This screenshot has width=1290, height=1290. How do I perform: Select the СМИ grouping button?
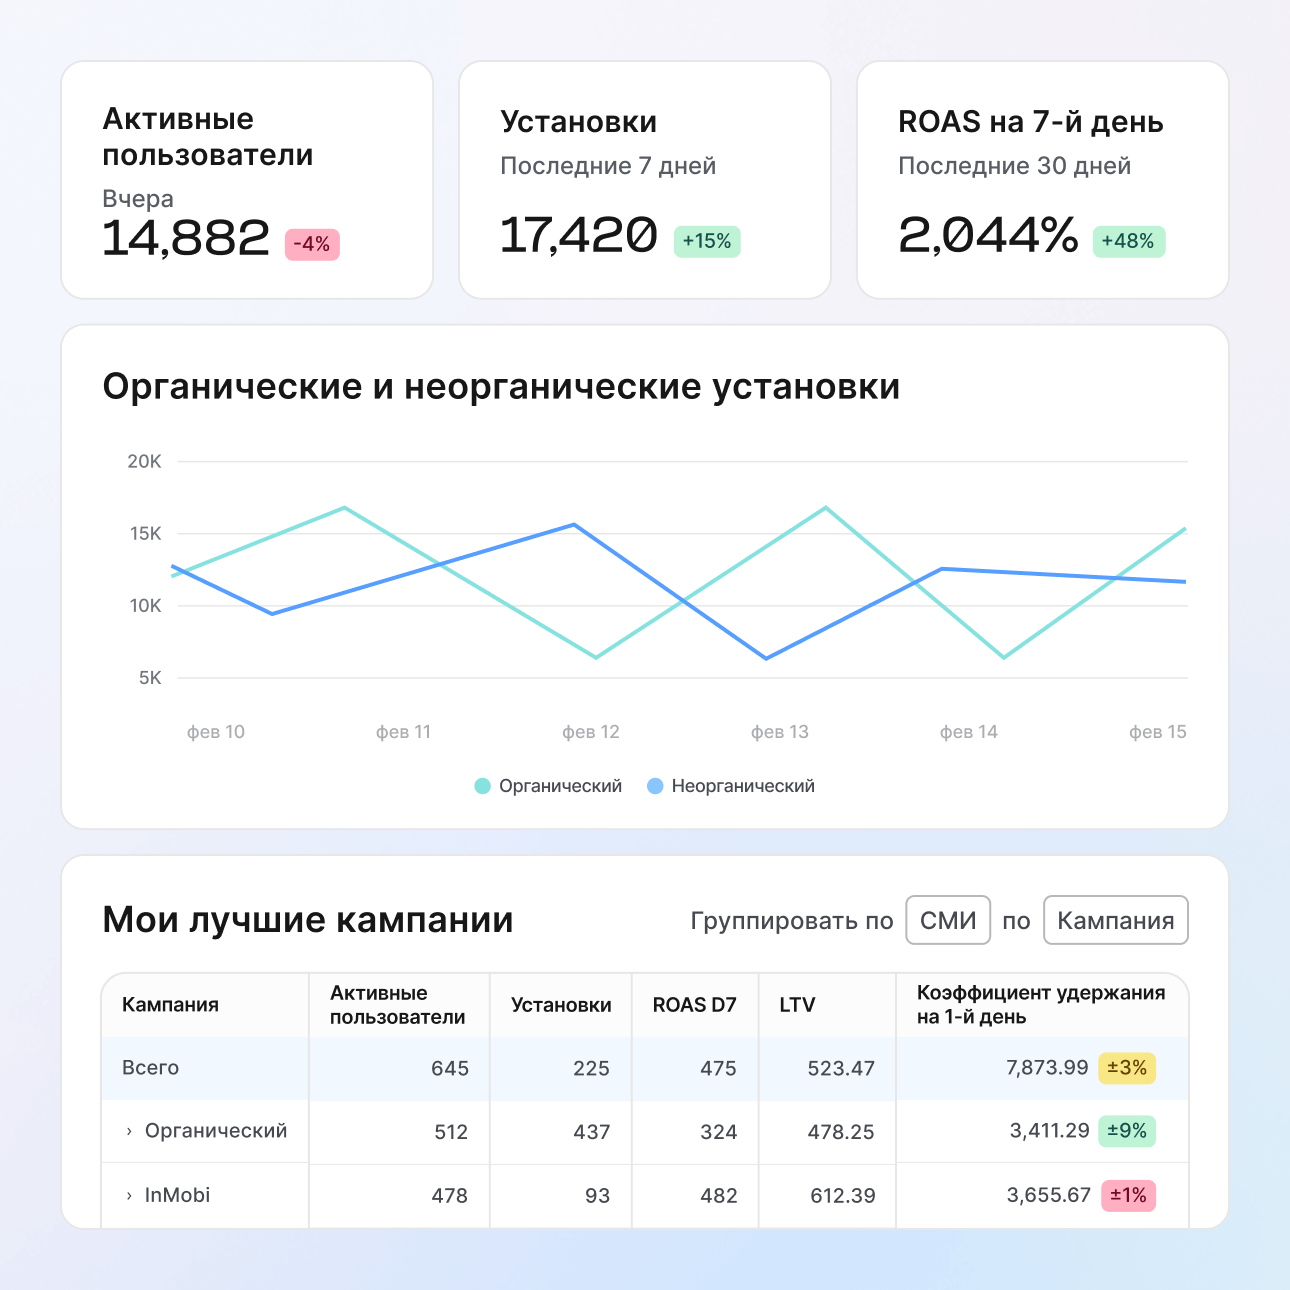click(947, 920)
